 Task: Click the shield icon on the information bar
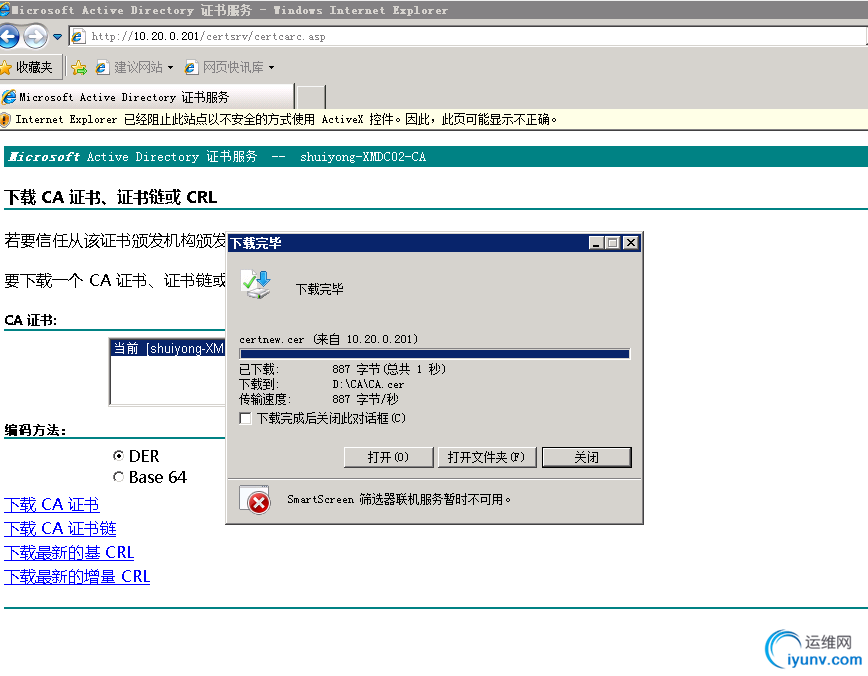6,120
